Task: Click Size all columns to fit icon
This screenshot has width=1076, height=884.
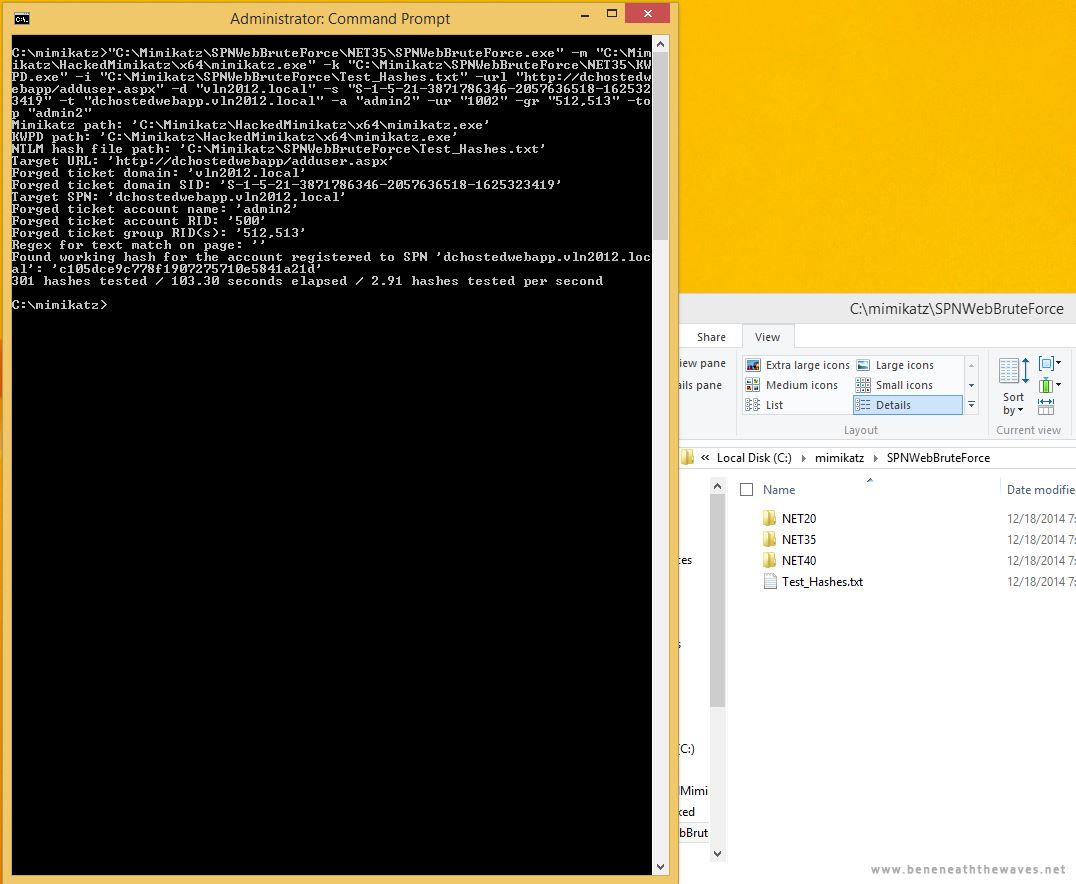Action: coord(1046,406)
